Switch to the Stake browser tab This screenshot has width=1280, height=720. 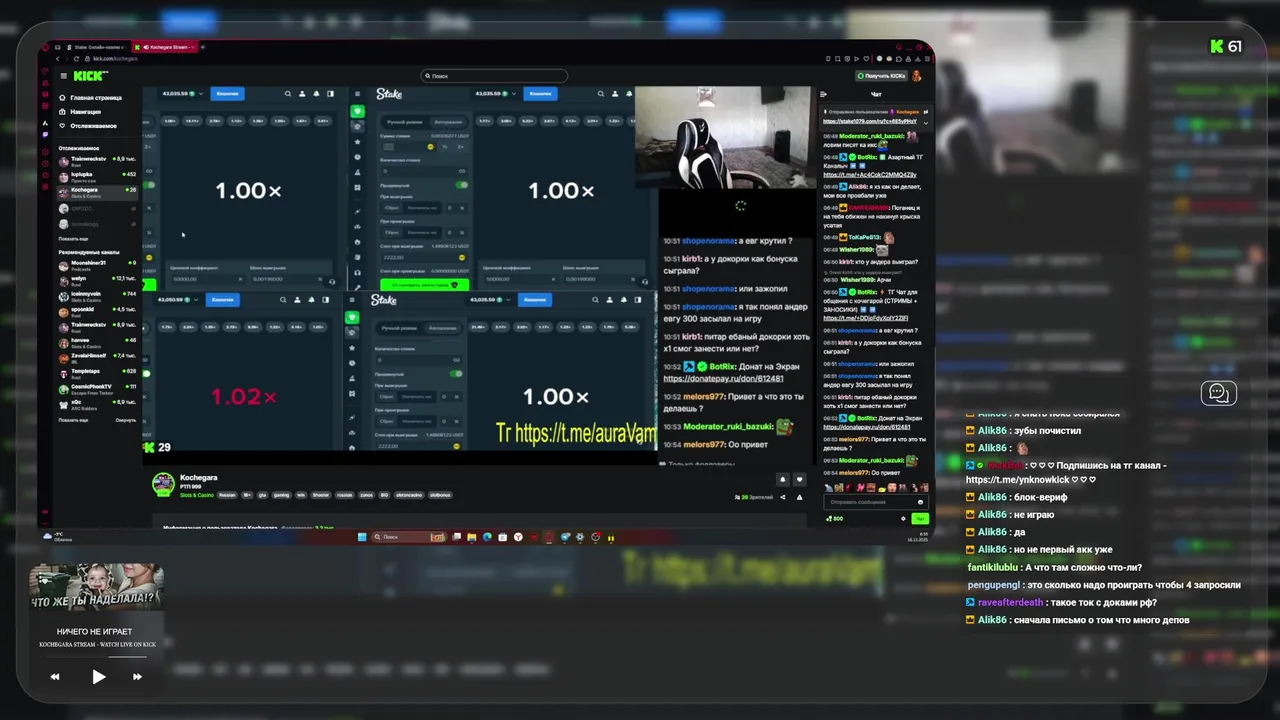(x=98, y=47)
